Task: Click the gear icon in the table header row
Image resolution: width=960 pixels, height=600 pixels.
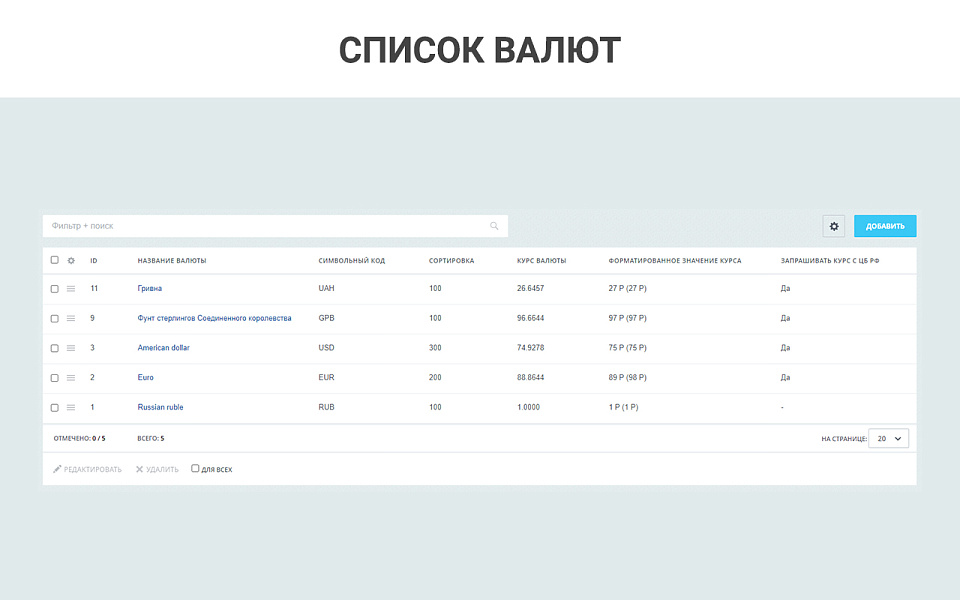Action: pyautogui.click(x=70, y=260)
